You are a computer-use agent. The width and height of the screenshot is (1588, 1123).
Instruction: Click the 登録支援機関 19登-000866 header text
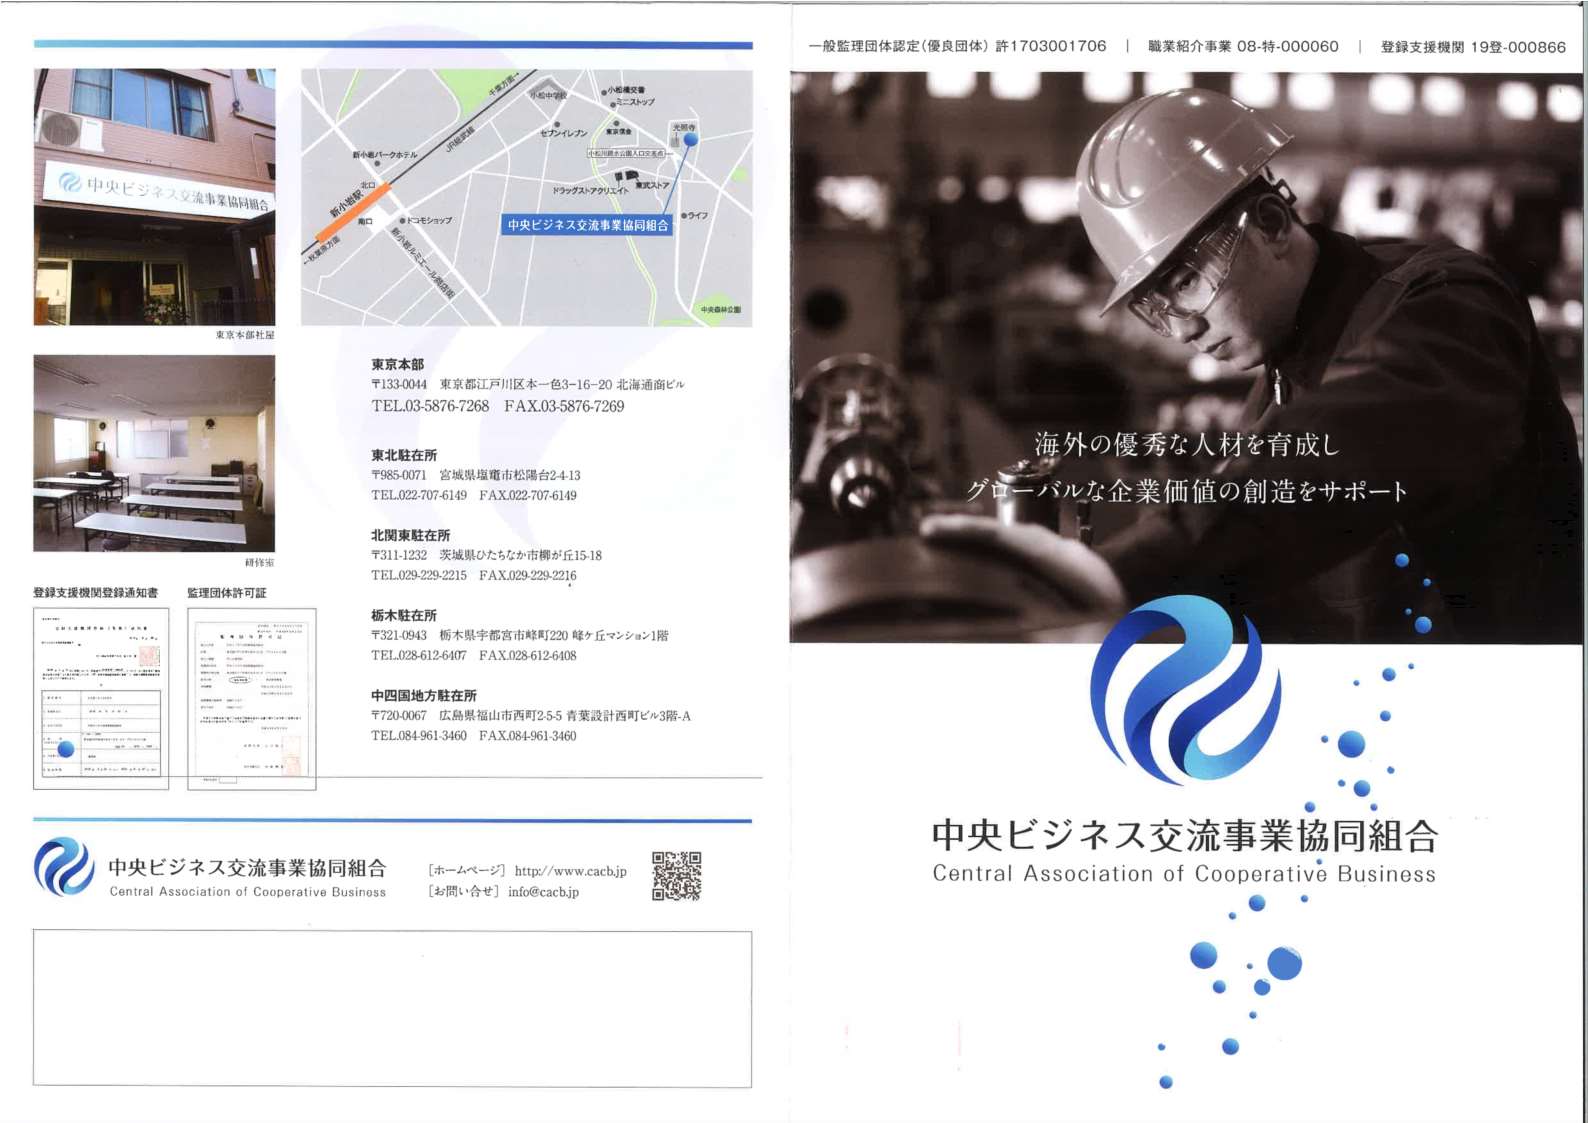coord(1473,47)
